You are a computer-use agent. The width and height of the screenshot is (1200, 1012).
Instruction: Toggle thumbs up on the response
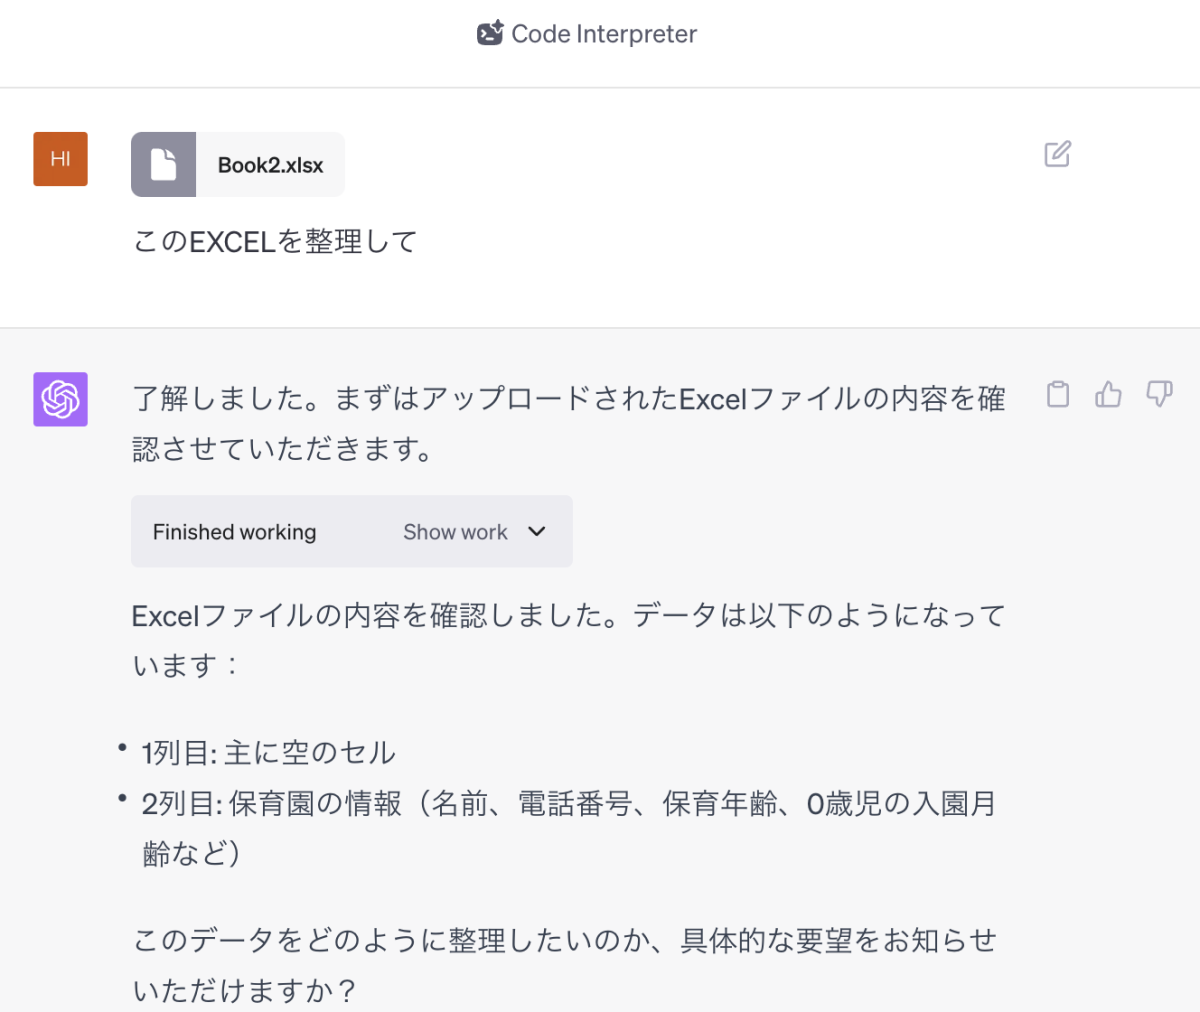coord(1108,395)
